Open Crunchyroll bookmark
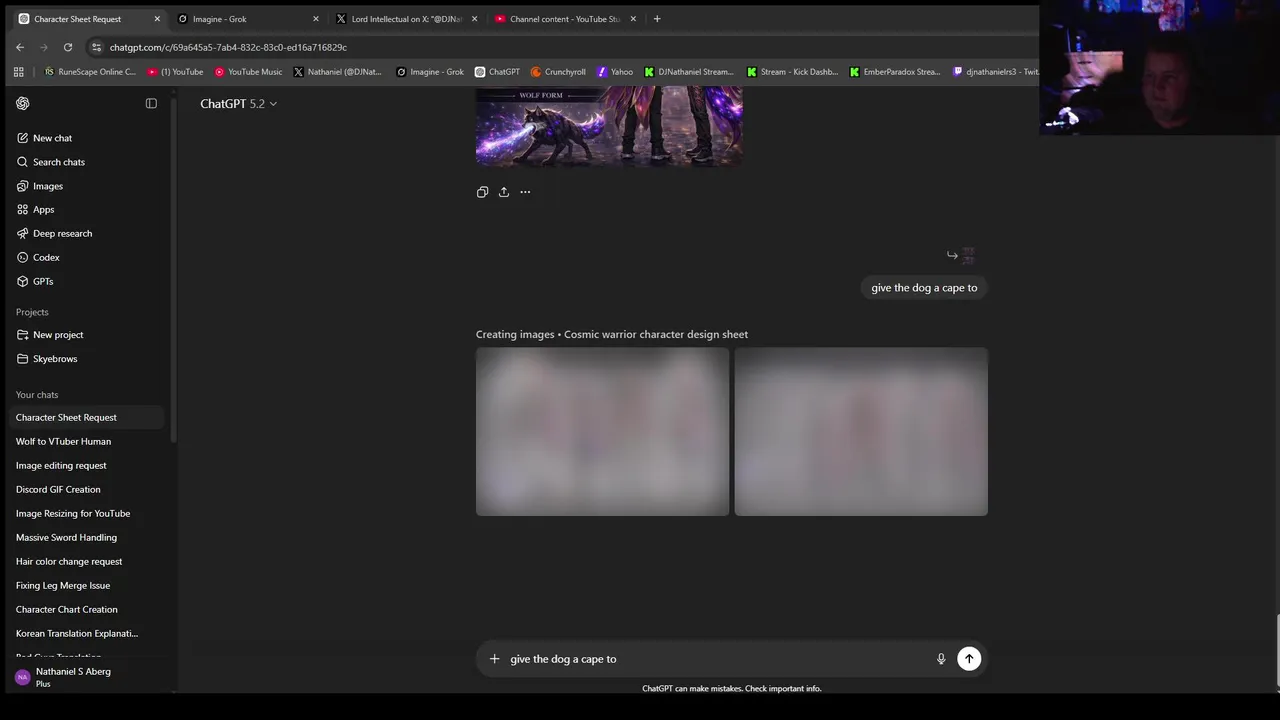Image resolution: width=1280 pixels, height=720 pixels. click(559, 72)
